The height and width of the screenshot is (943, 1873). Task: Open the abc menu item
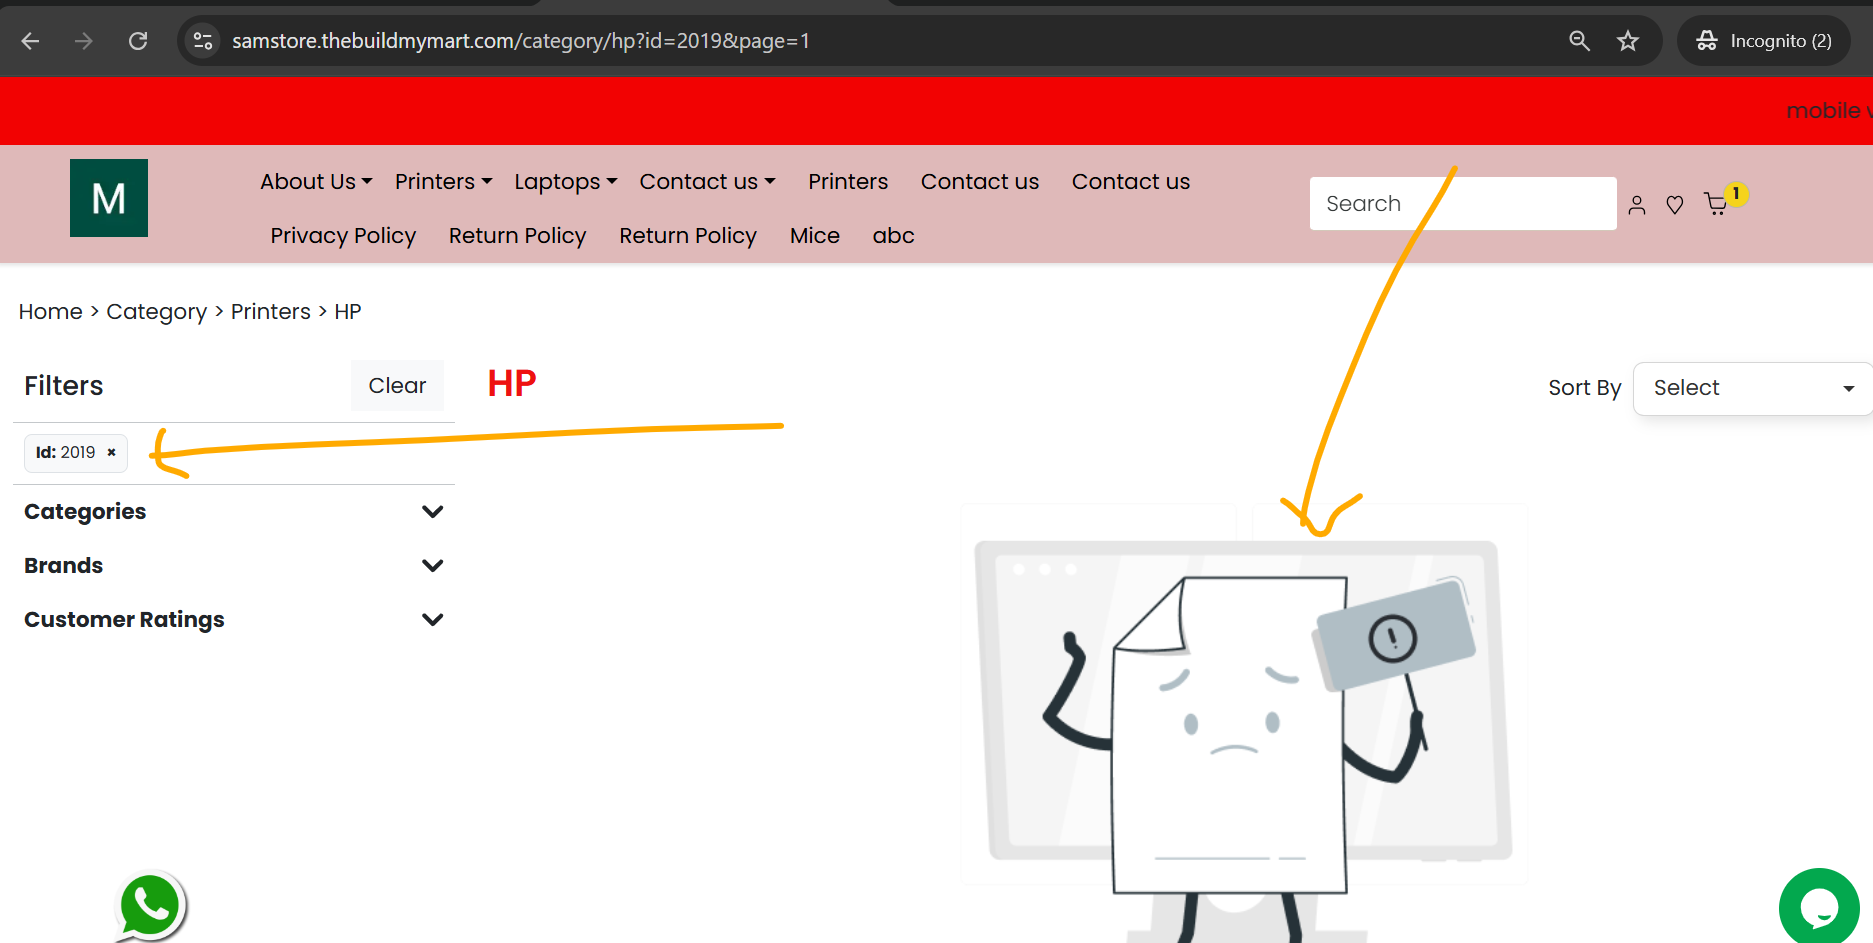click(x=893, y=236)
